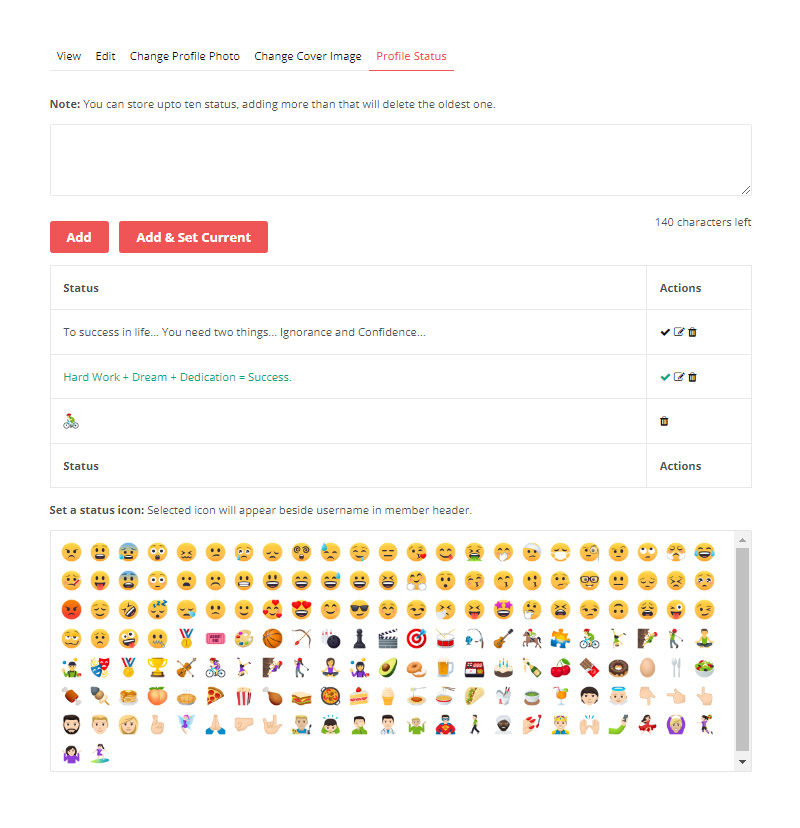
Task: Click the Add button
Action: (79, 237)
